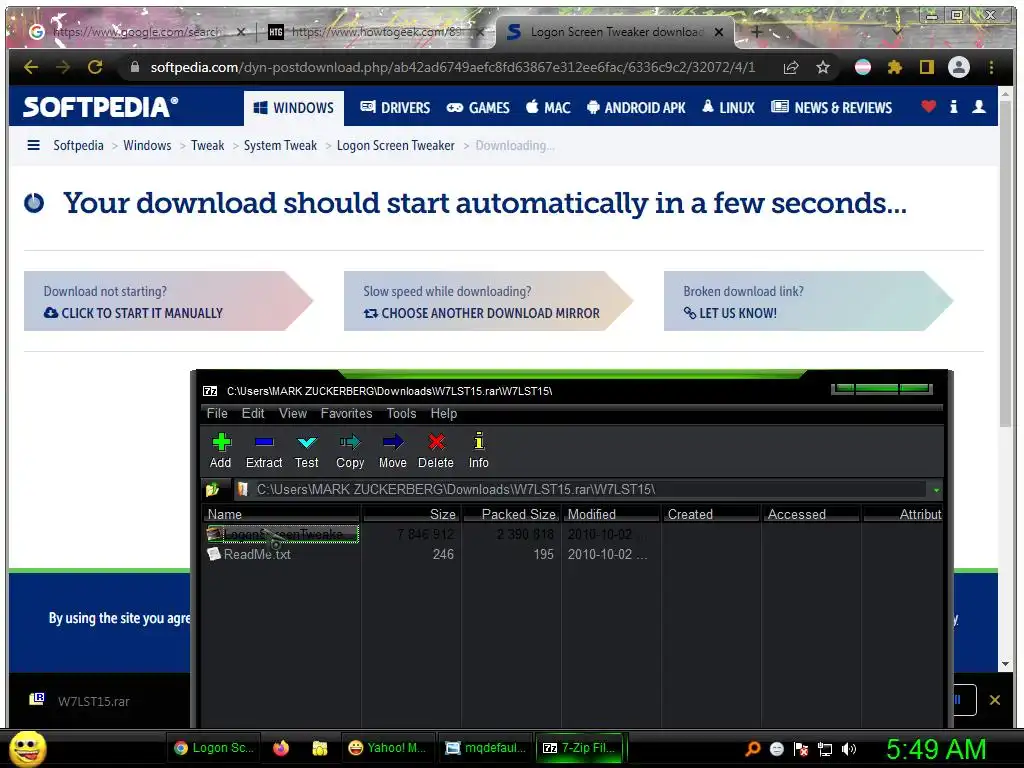The height and width of the screenshot is (768, 1024).
Task: Reload the Softpedia page
Action: pyautogui.click(x=95, y=67)
